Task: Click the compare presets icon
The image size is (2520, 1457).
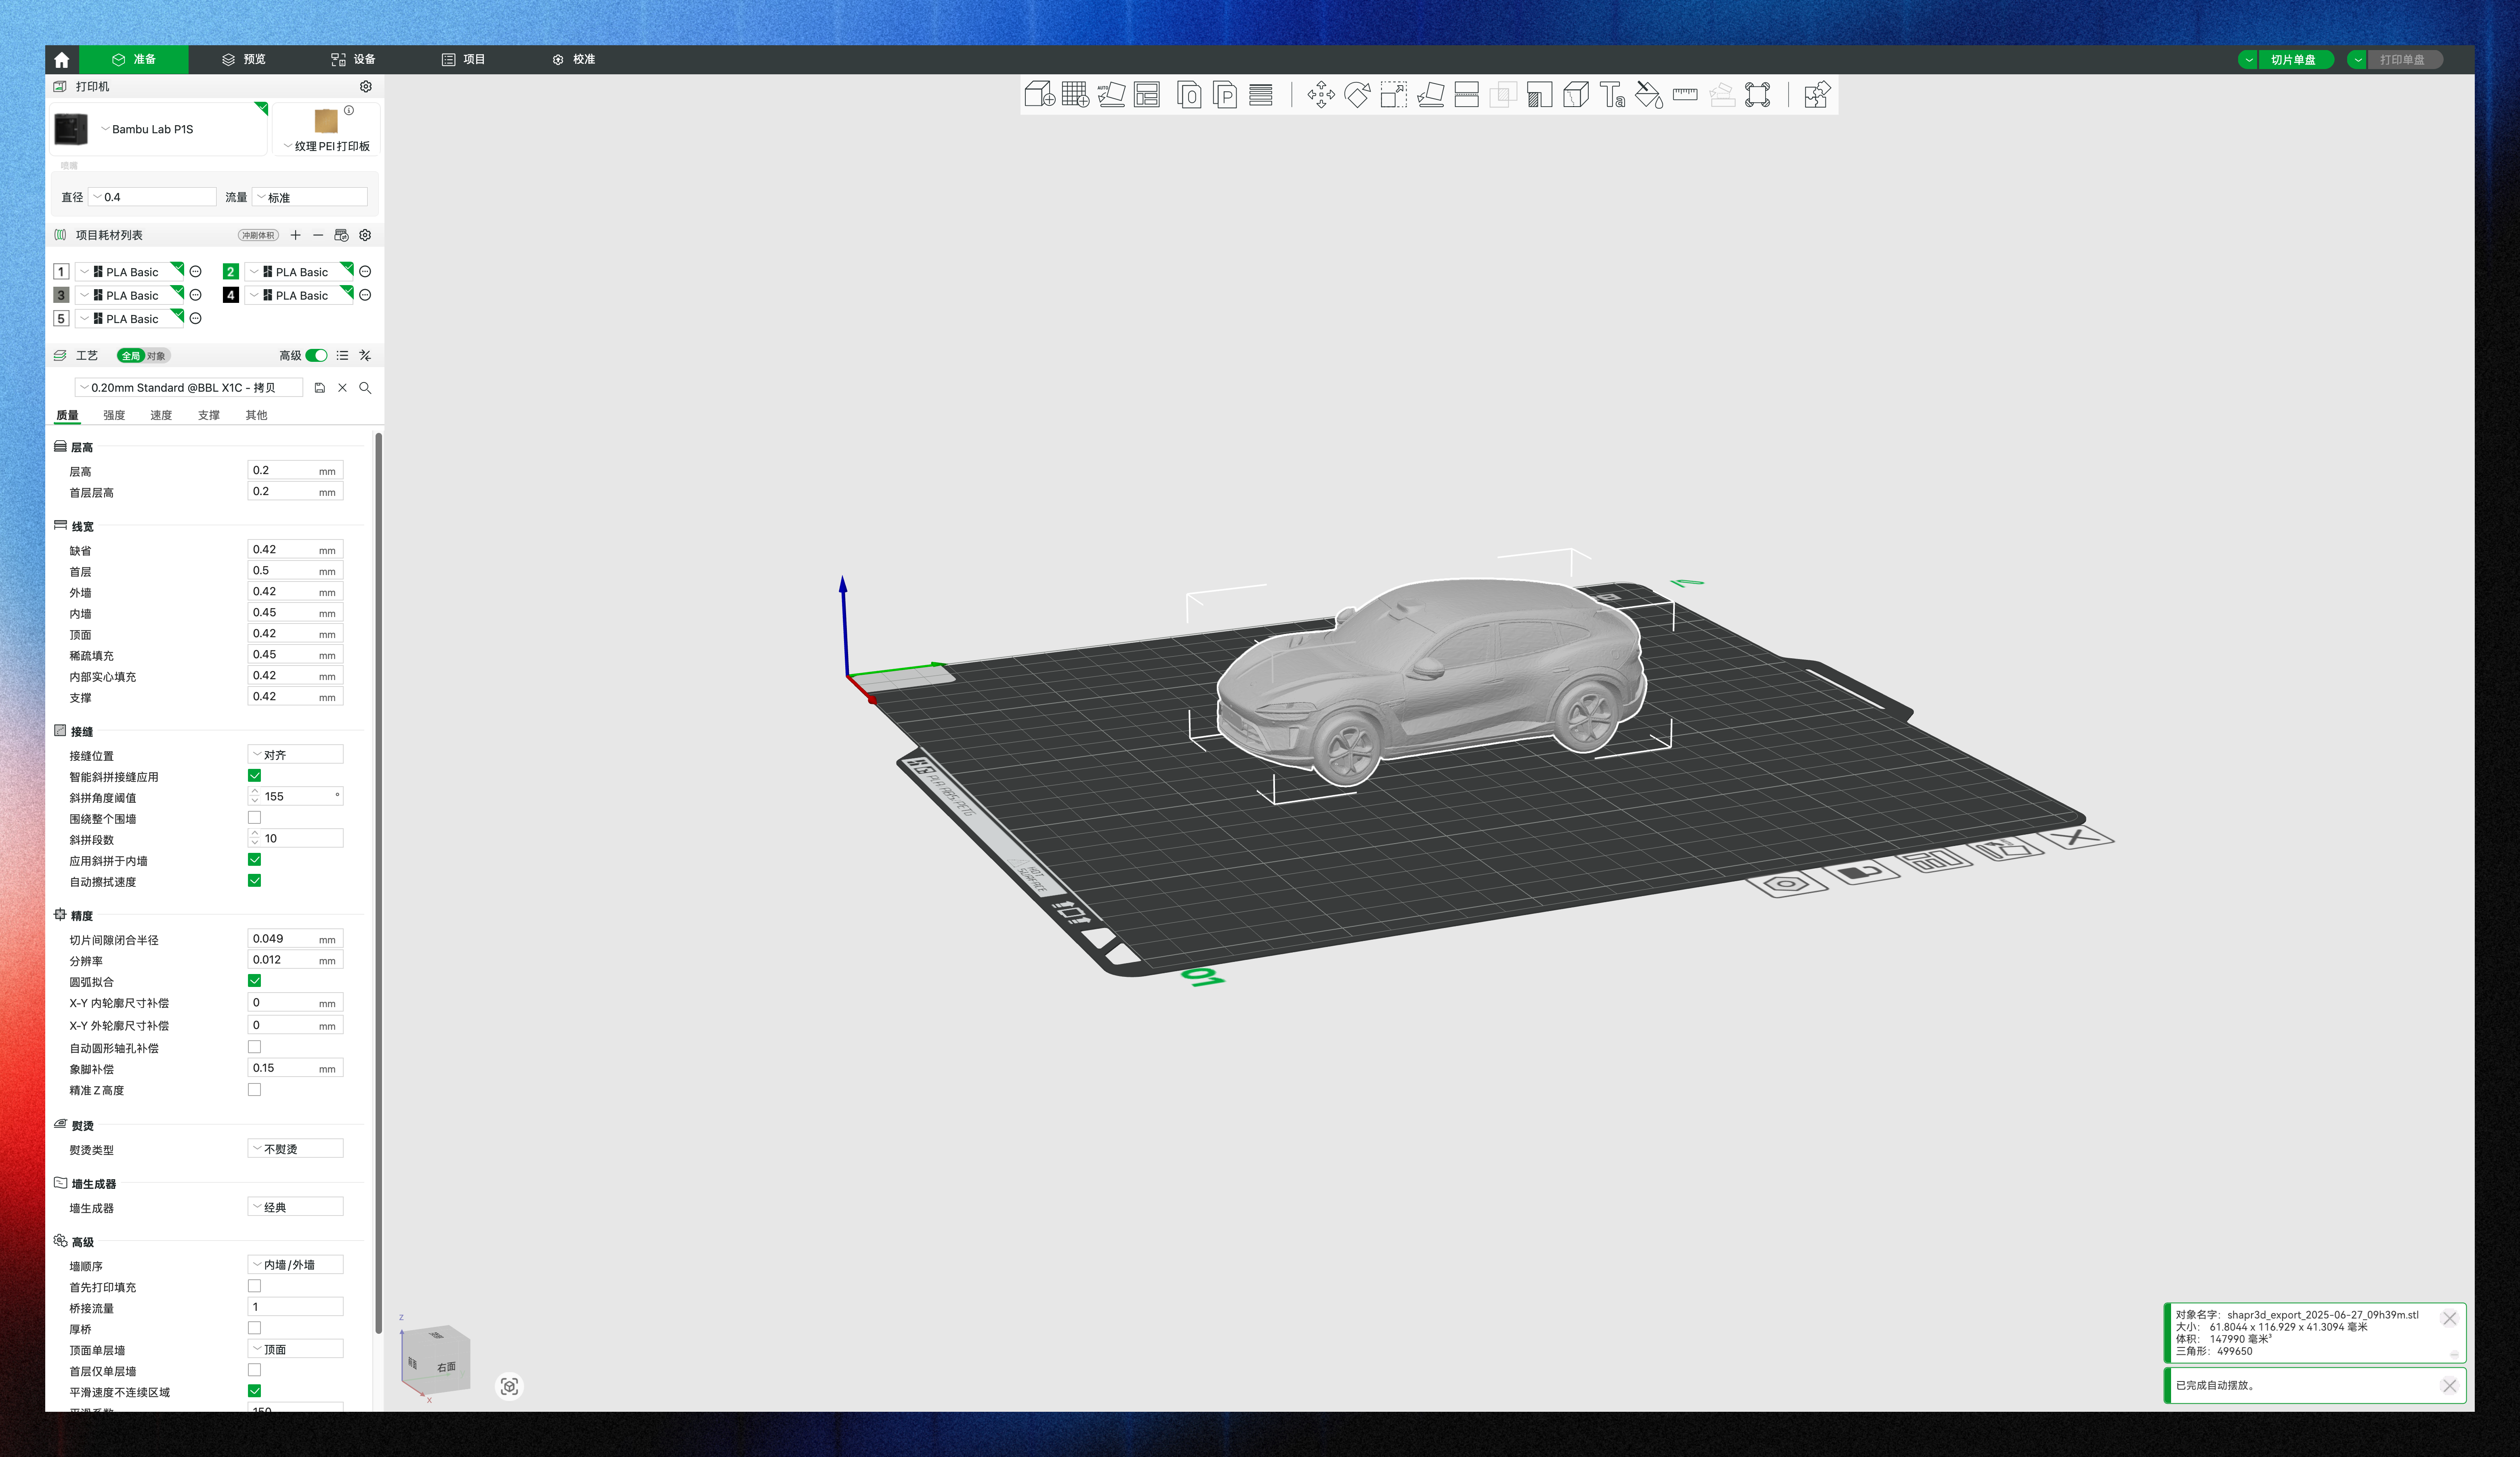Action: coord(365,356)
